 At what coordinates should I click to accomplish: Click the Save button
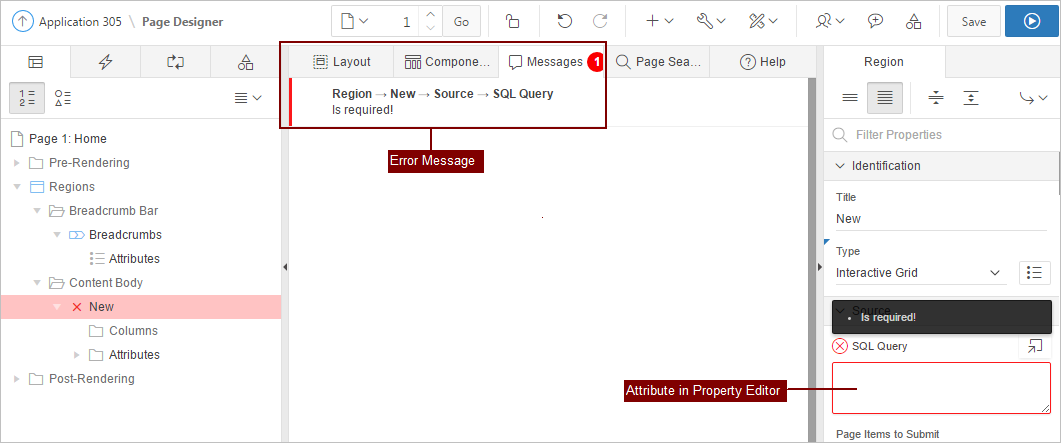(973, 21)
